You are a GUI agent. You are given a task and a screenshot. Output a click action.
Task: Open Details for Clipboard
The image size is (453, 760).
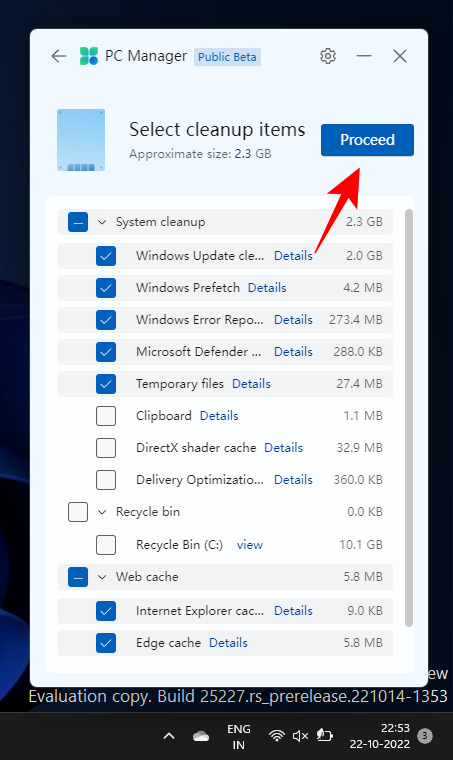click(x=219, y=415)
